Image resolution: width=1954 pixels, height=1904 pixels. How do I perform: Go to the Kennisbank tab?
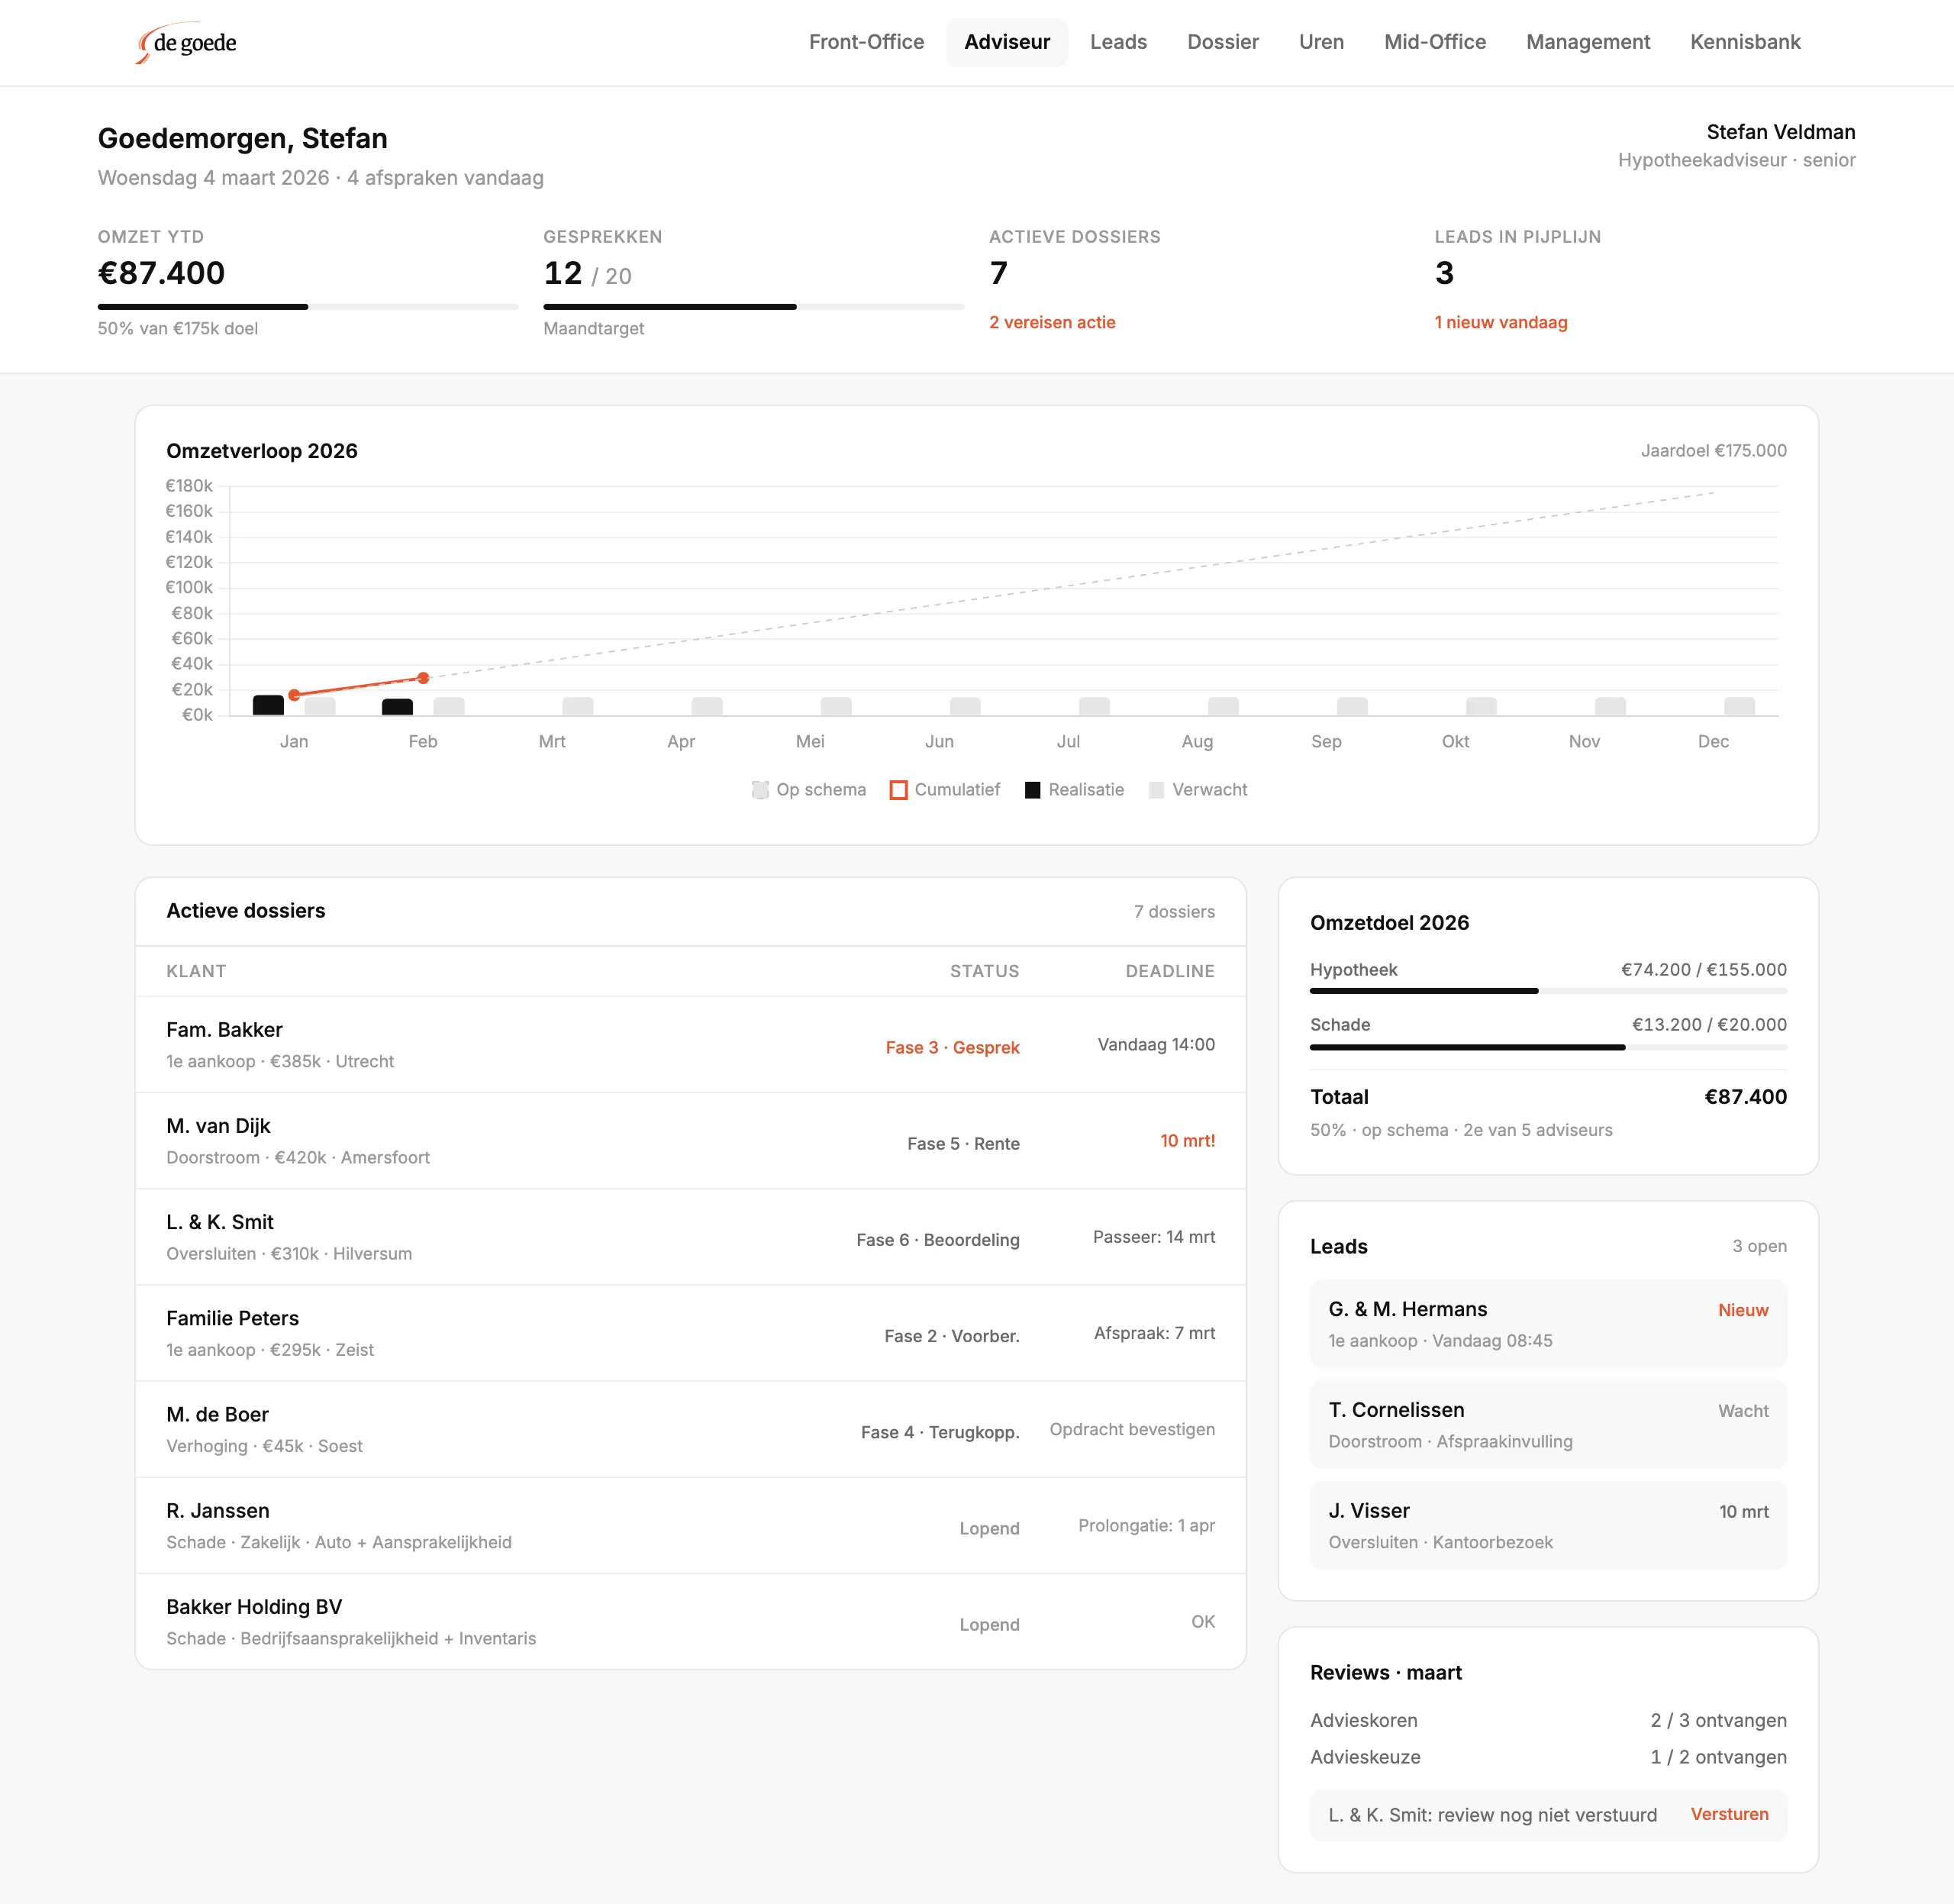1744,42
